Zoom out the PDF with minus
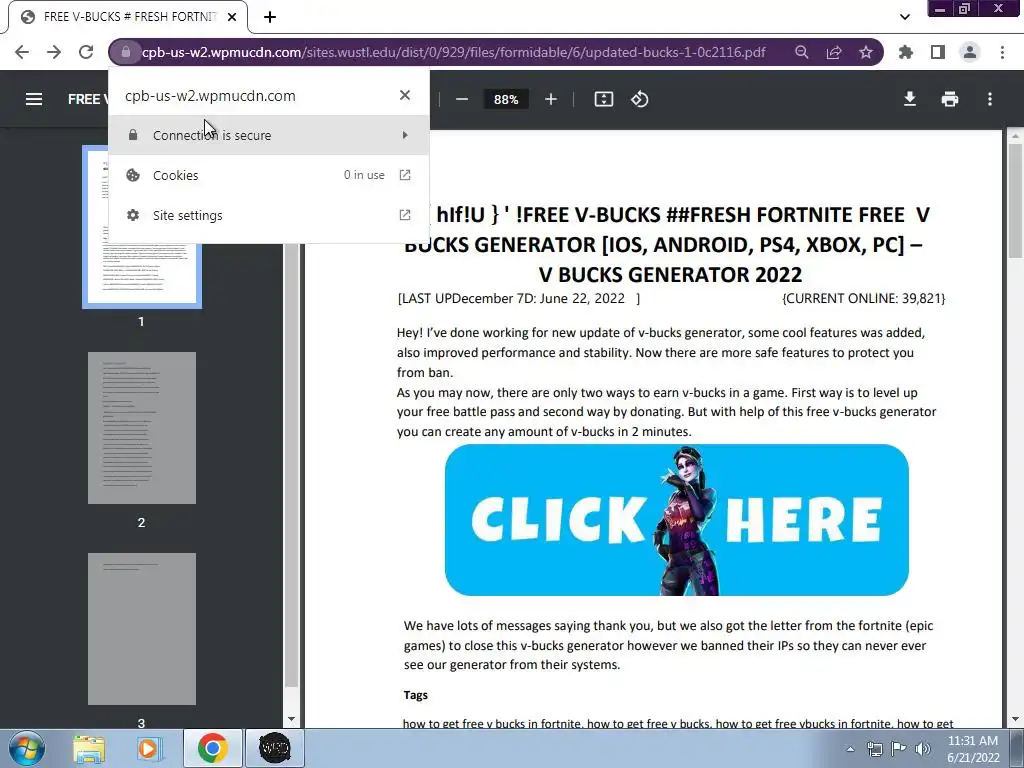Screen dimensions: 1024x768 (462, 99)
